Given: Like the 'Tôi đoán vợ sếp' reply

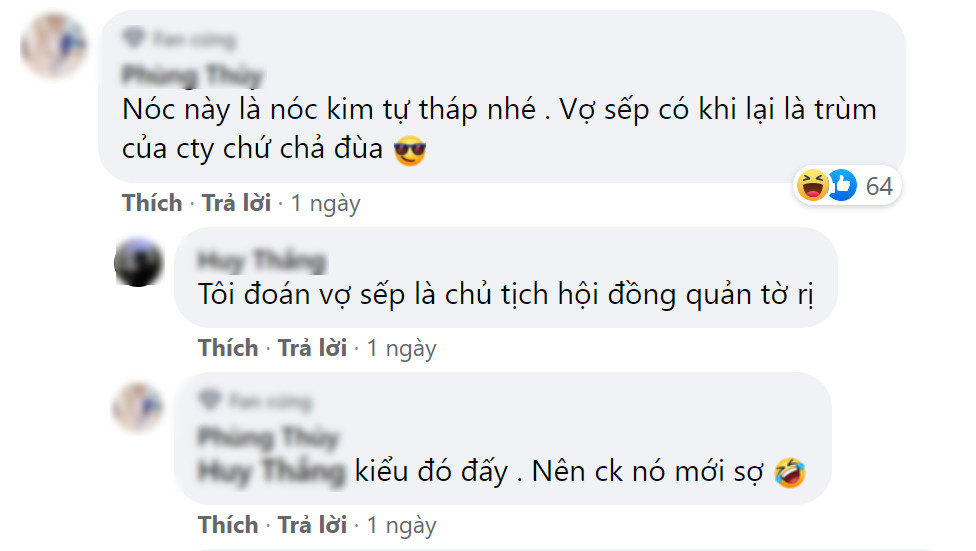Looking at the screenshot, I should pyautogui.click(x=228, y=348).
